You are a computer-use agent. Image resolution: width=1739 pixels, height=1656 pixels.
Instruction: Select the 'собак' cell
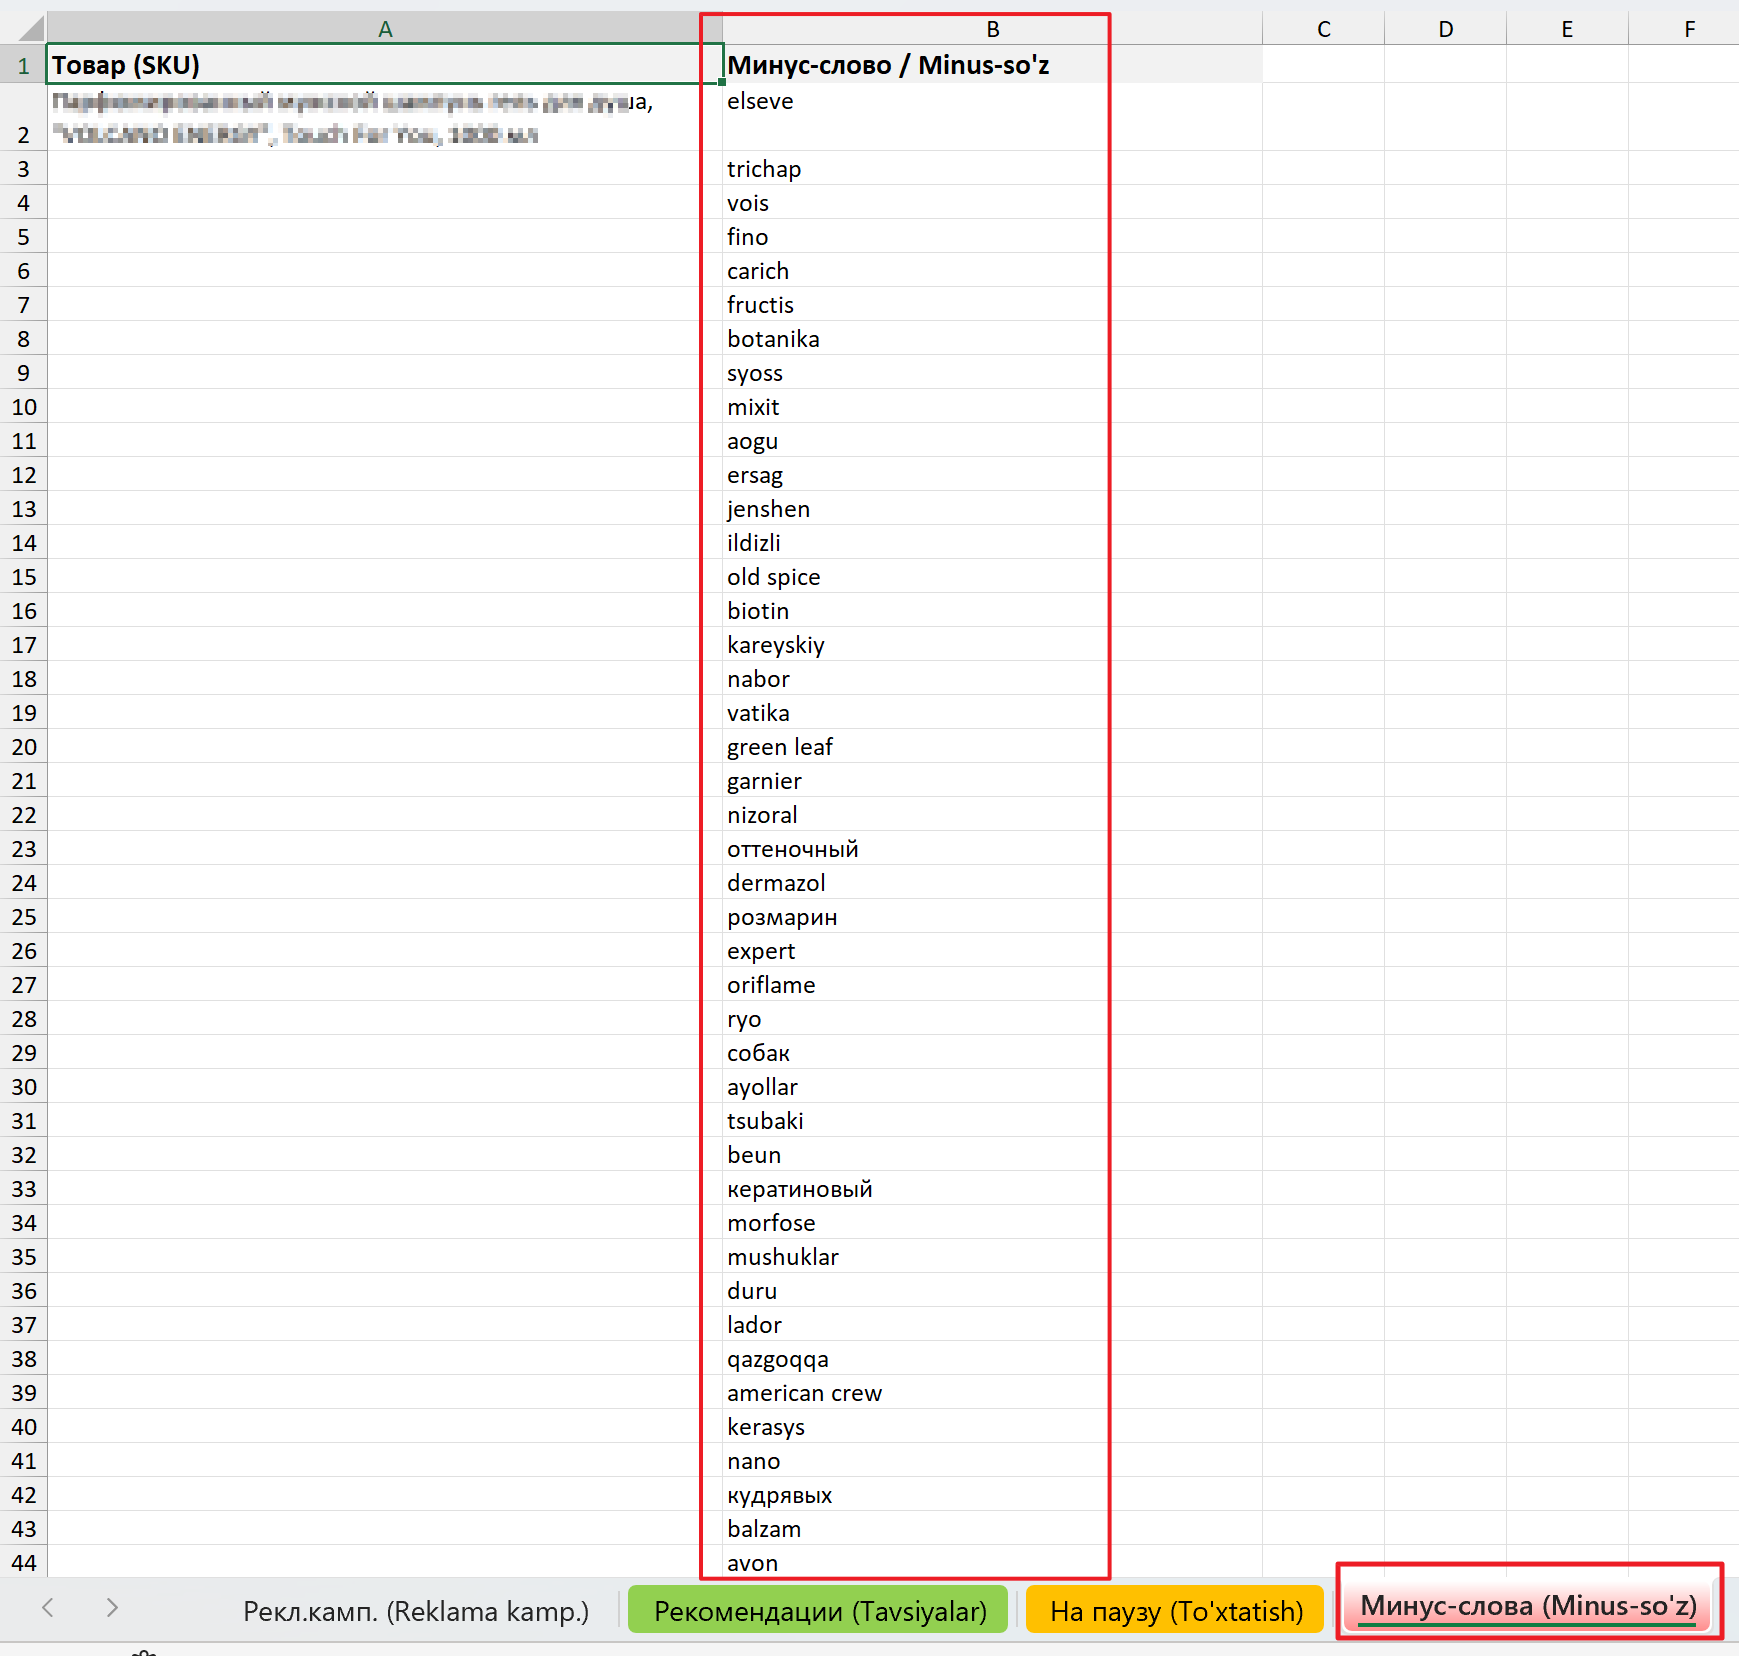coord(992,1053)
